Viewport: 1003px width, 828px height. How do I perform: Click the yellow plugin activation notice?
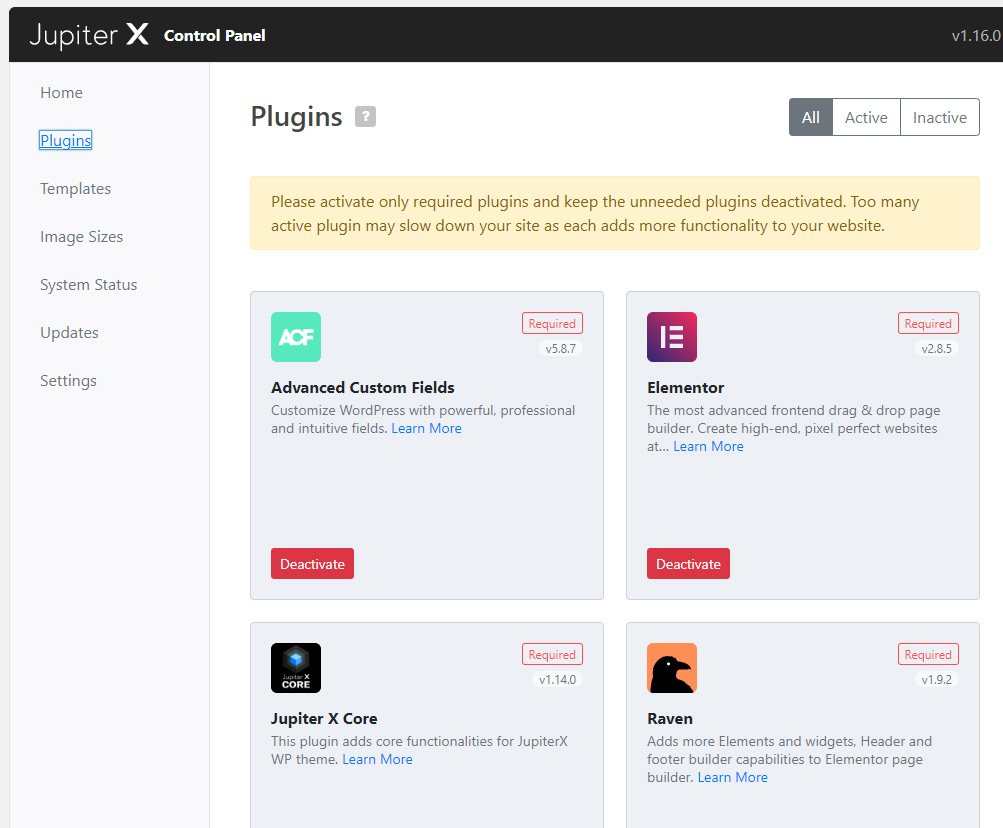point(615,213)
